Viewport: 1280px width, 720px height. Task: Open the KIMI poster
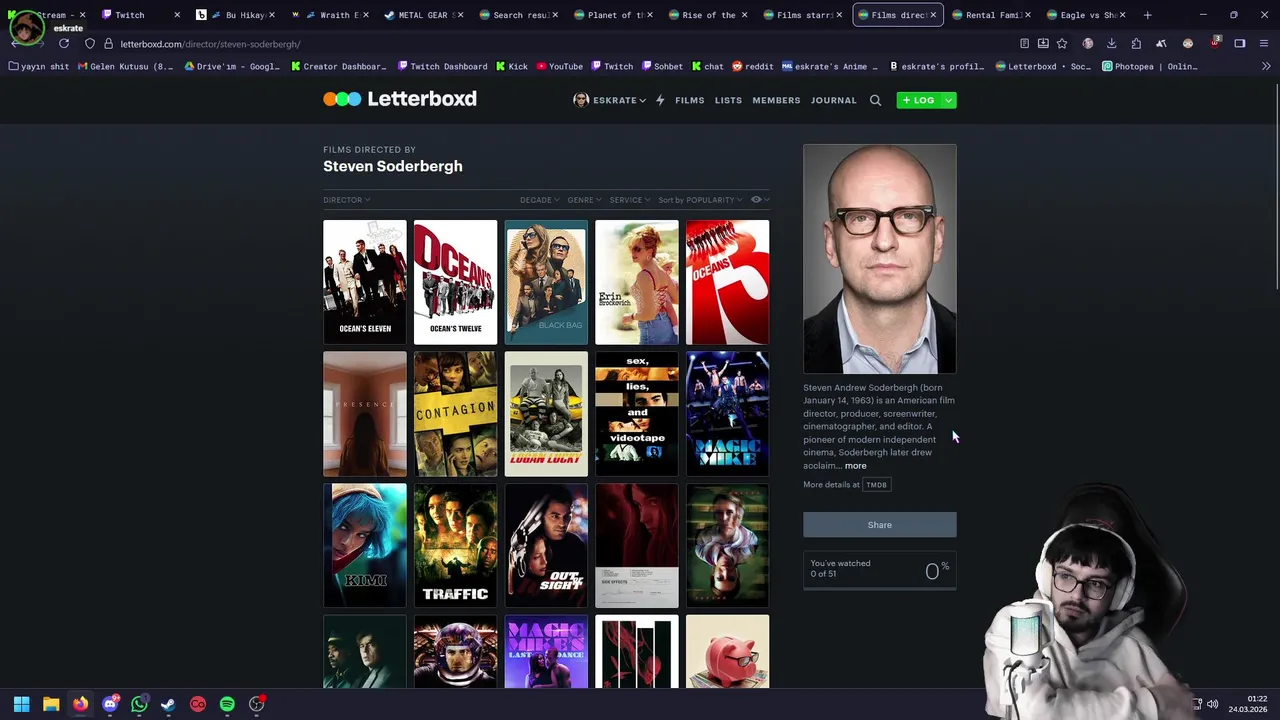click(365, 546)
